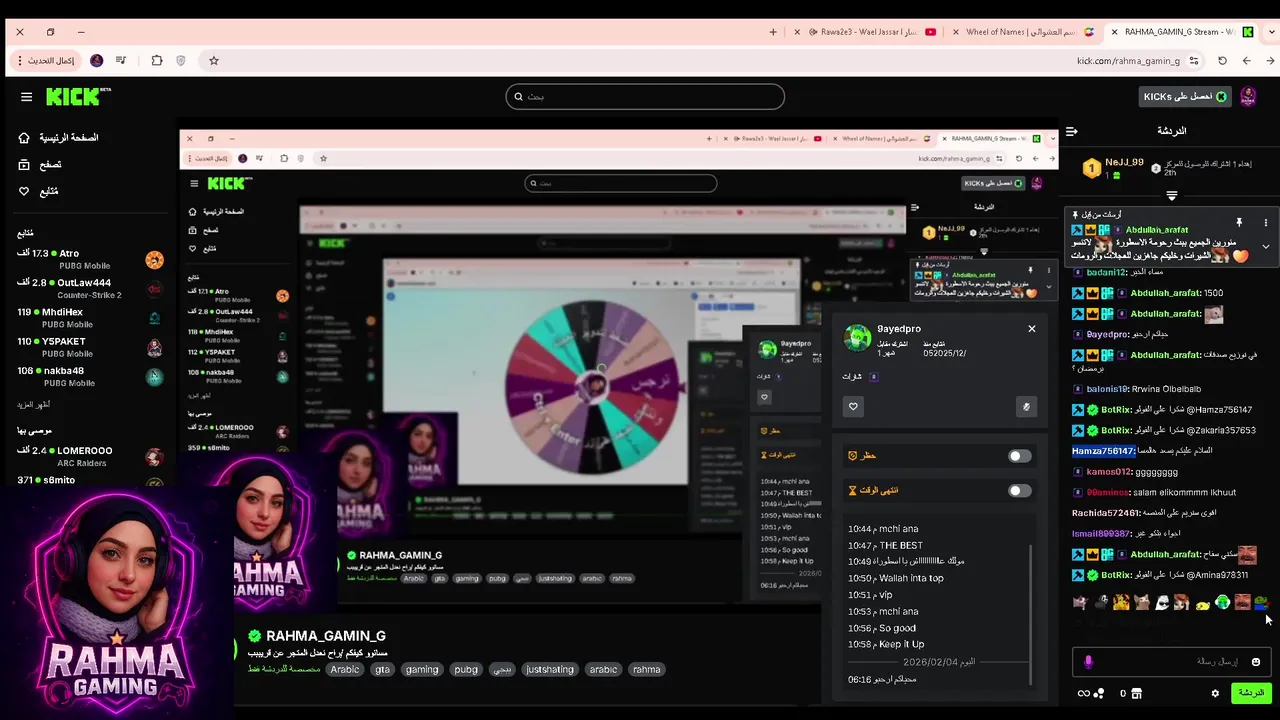Open YSPAKET channel in sidebar

[90, 347]
